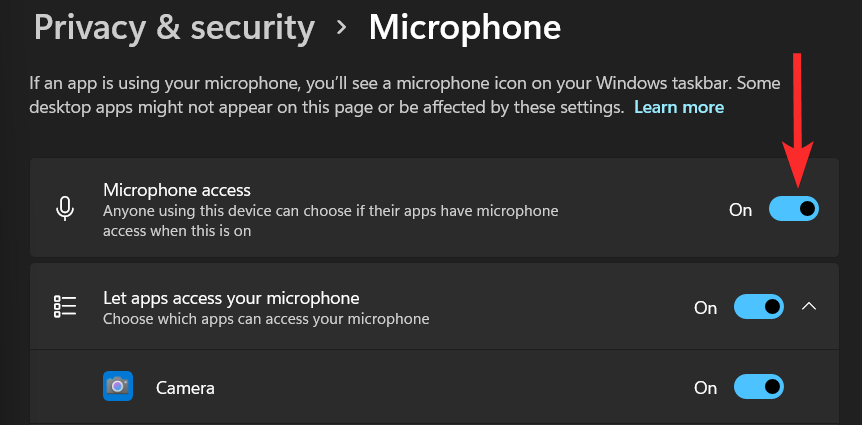Go back to Privacy & security breadcrumb
The width and height of the screenshot is (862, 425).
point(174,27)
